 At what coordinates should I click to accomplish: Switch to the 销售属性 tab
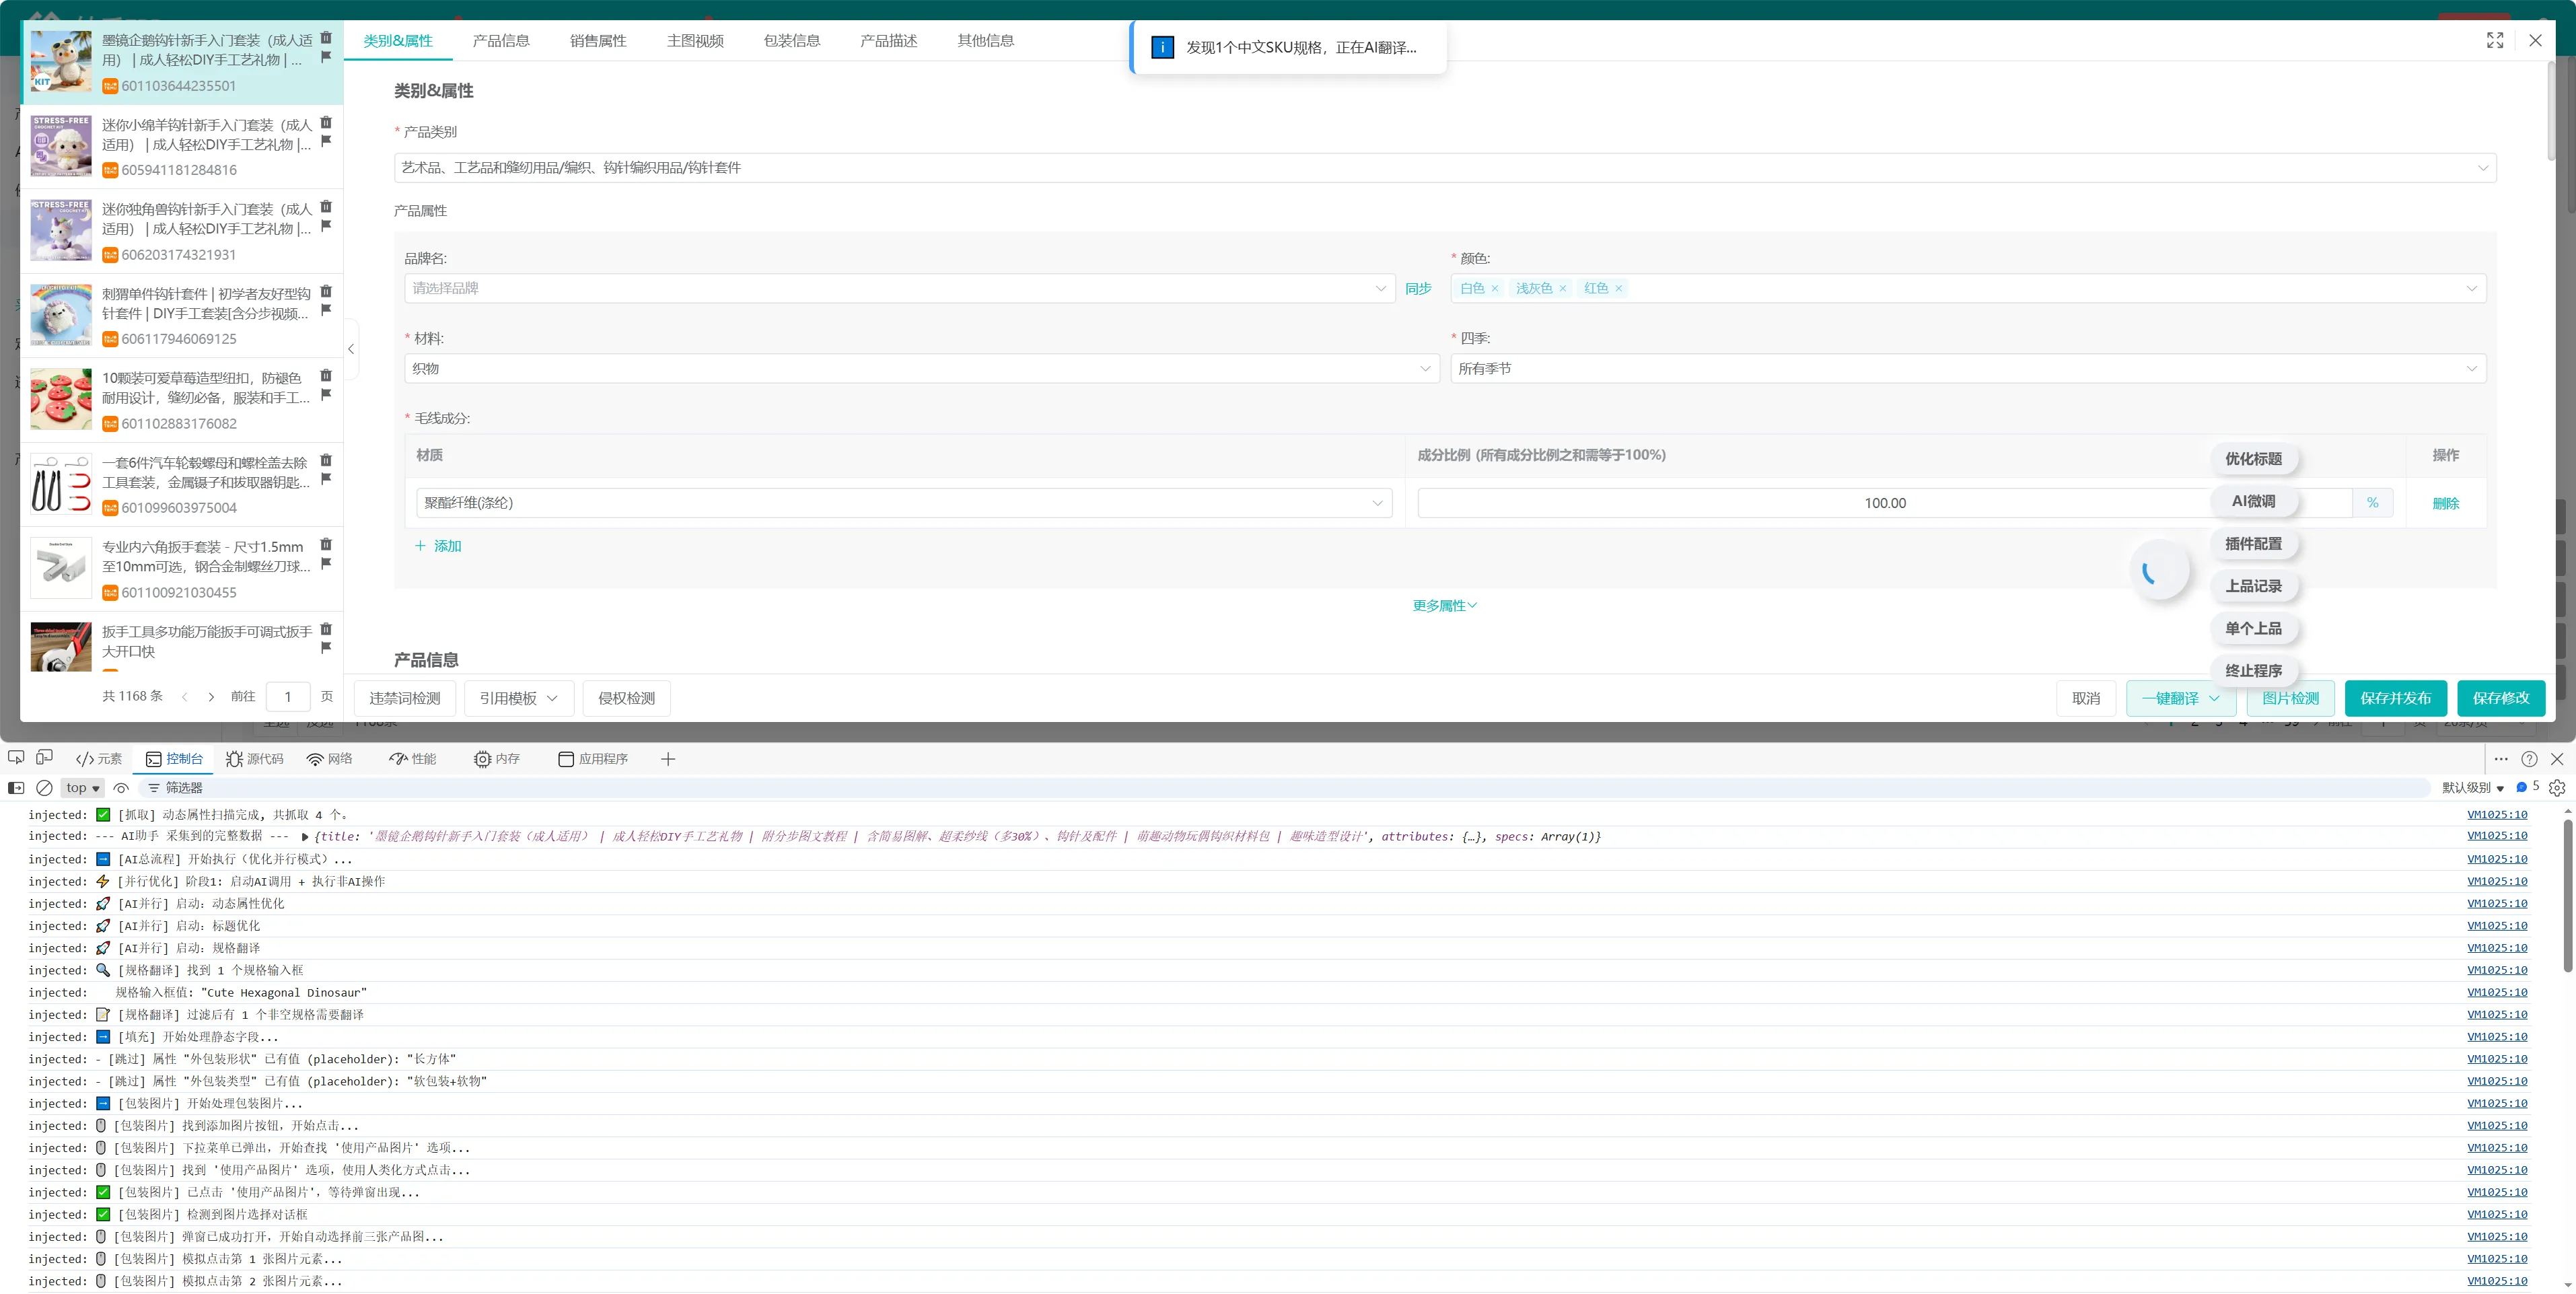click(598, 41)
